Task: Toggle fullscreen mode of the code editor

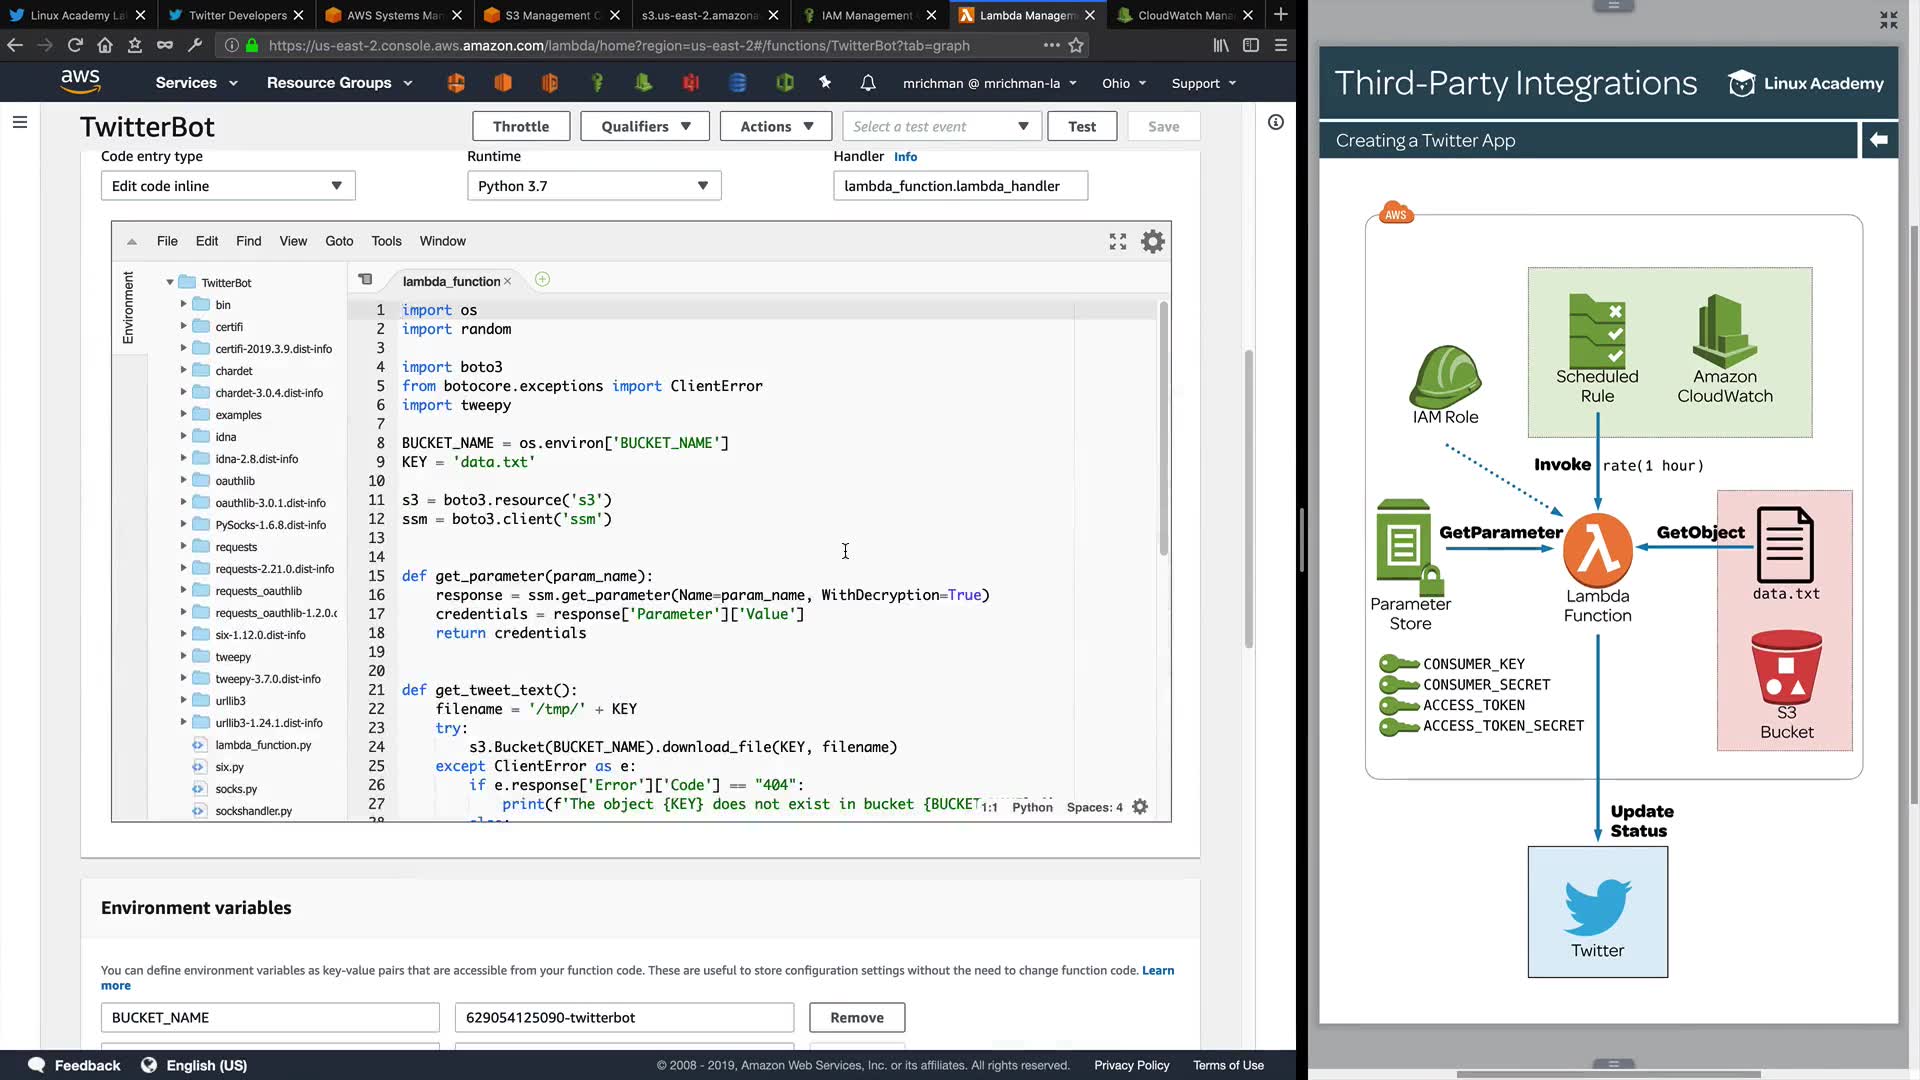Action: coord(1118,241)
